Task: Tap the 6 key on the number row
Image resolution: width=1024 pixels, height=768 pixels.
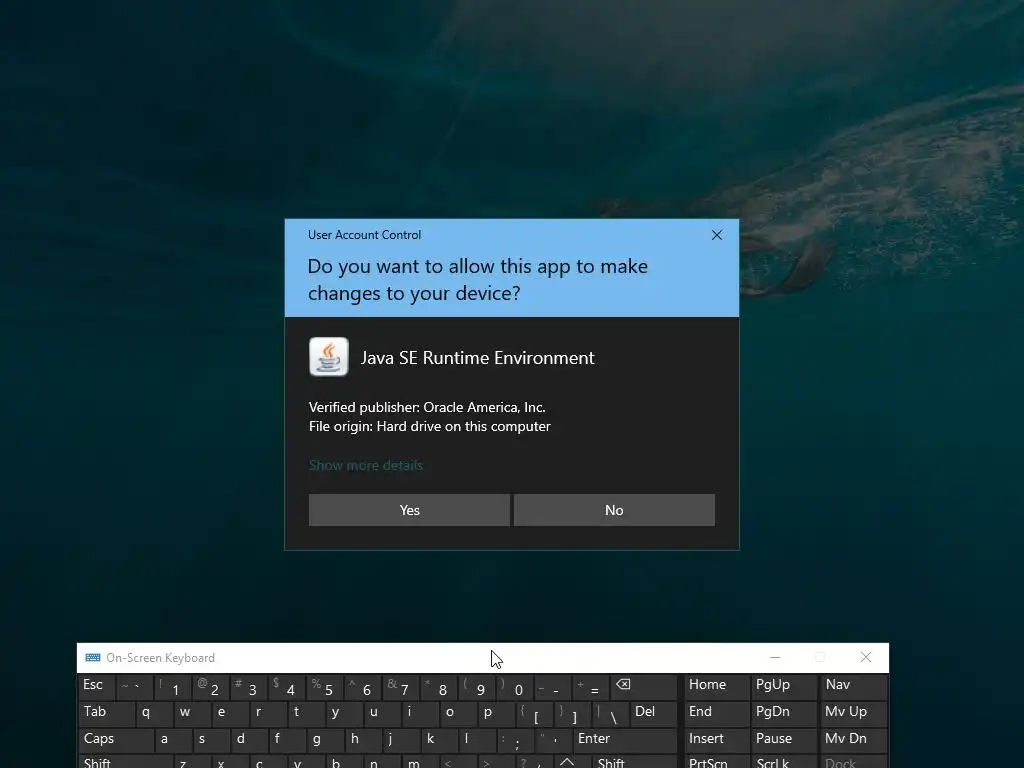Action: [363, 686]
